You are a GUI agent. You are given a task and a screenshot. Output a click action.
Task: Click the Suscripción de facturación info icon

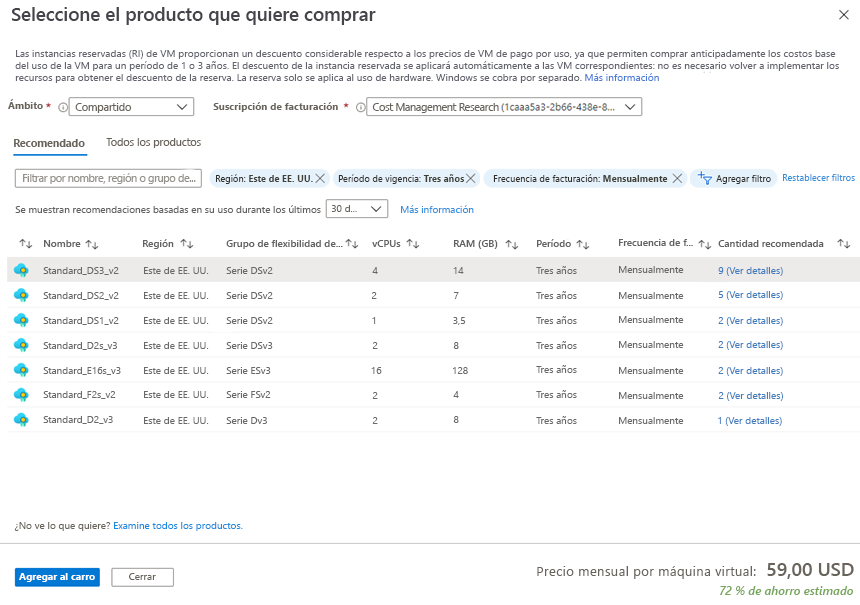tap(360, 108)
